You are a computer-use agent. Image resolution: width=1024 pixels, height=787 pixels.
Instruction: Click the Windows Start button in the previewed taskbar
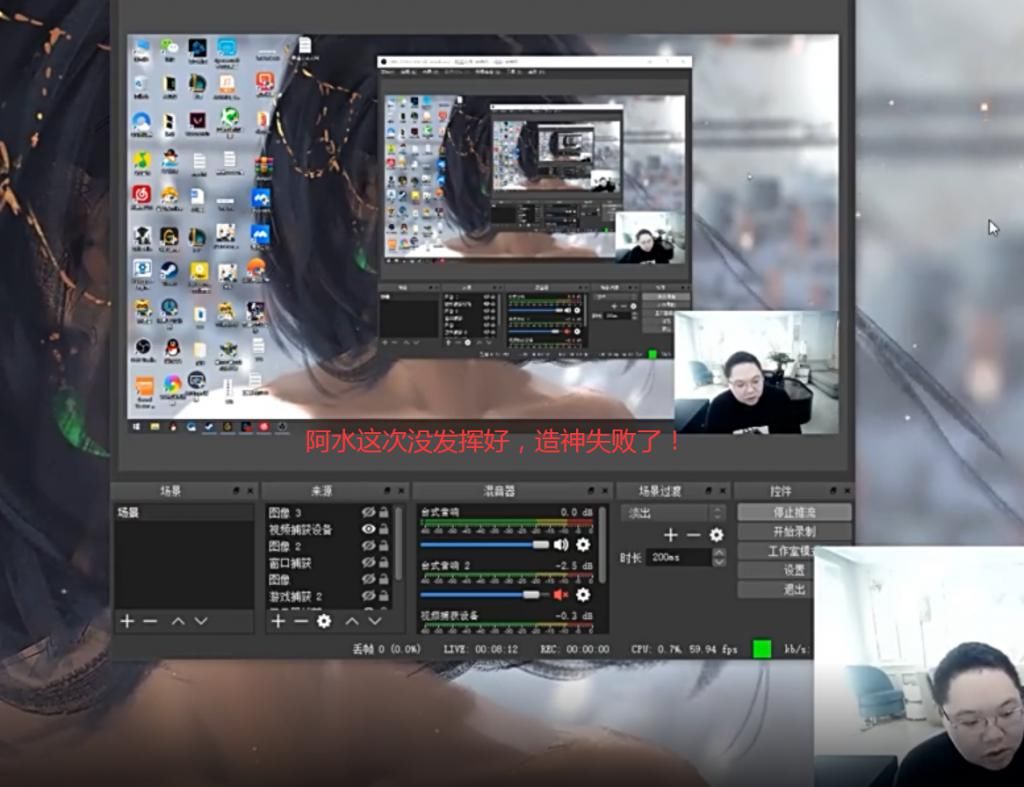coord(137,427)
